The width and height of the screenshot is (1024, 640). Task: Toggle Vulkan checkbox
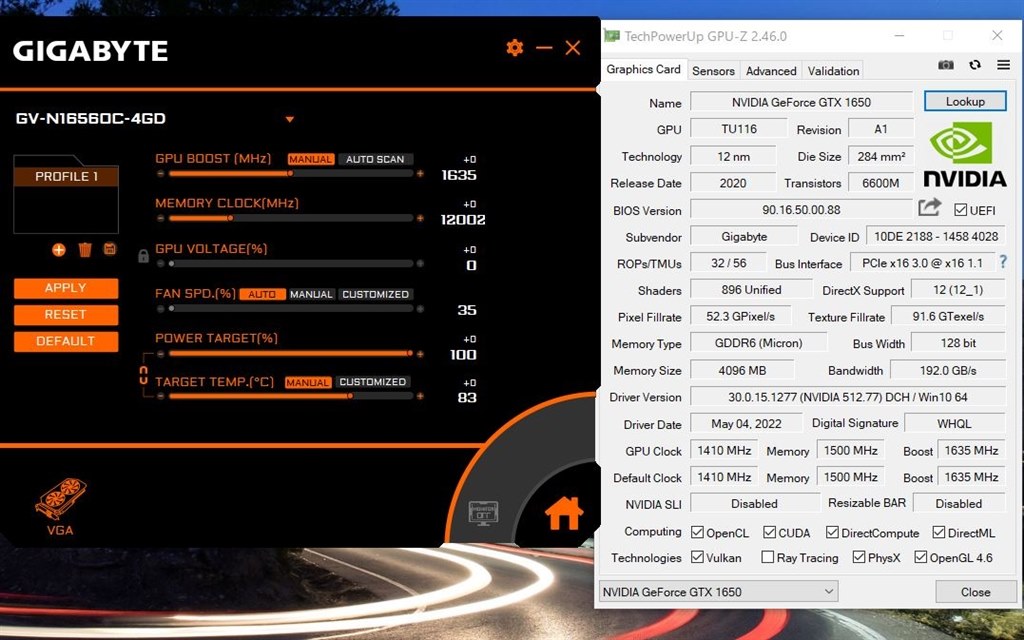point(697,557)
